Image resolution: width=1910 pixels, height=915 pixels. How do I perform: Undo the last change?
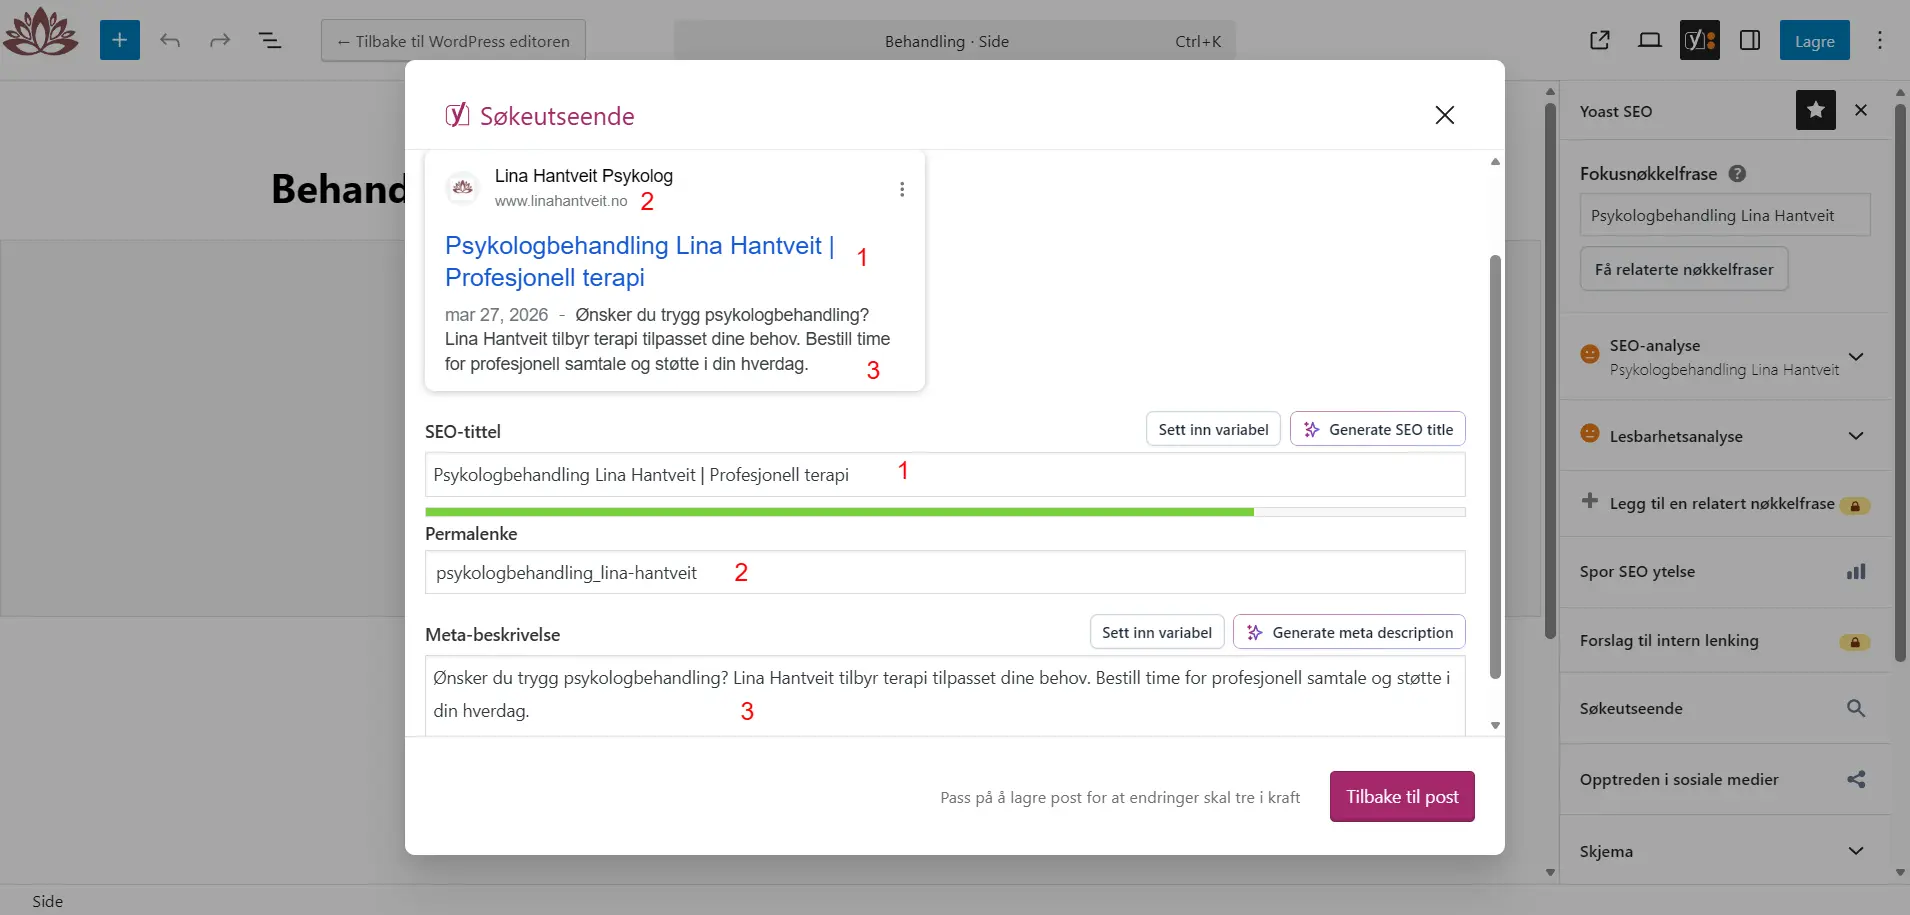point(170,40)
